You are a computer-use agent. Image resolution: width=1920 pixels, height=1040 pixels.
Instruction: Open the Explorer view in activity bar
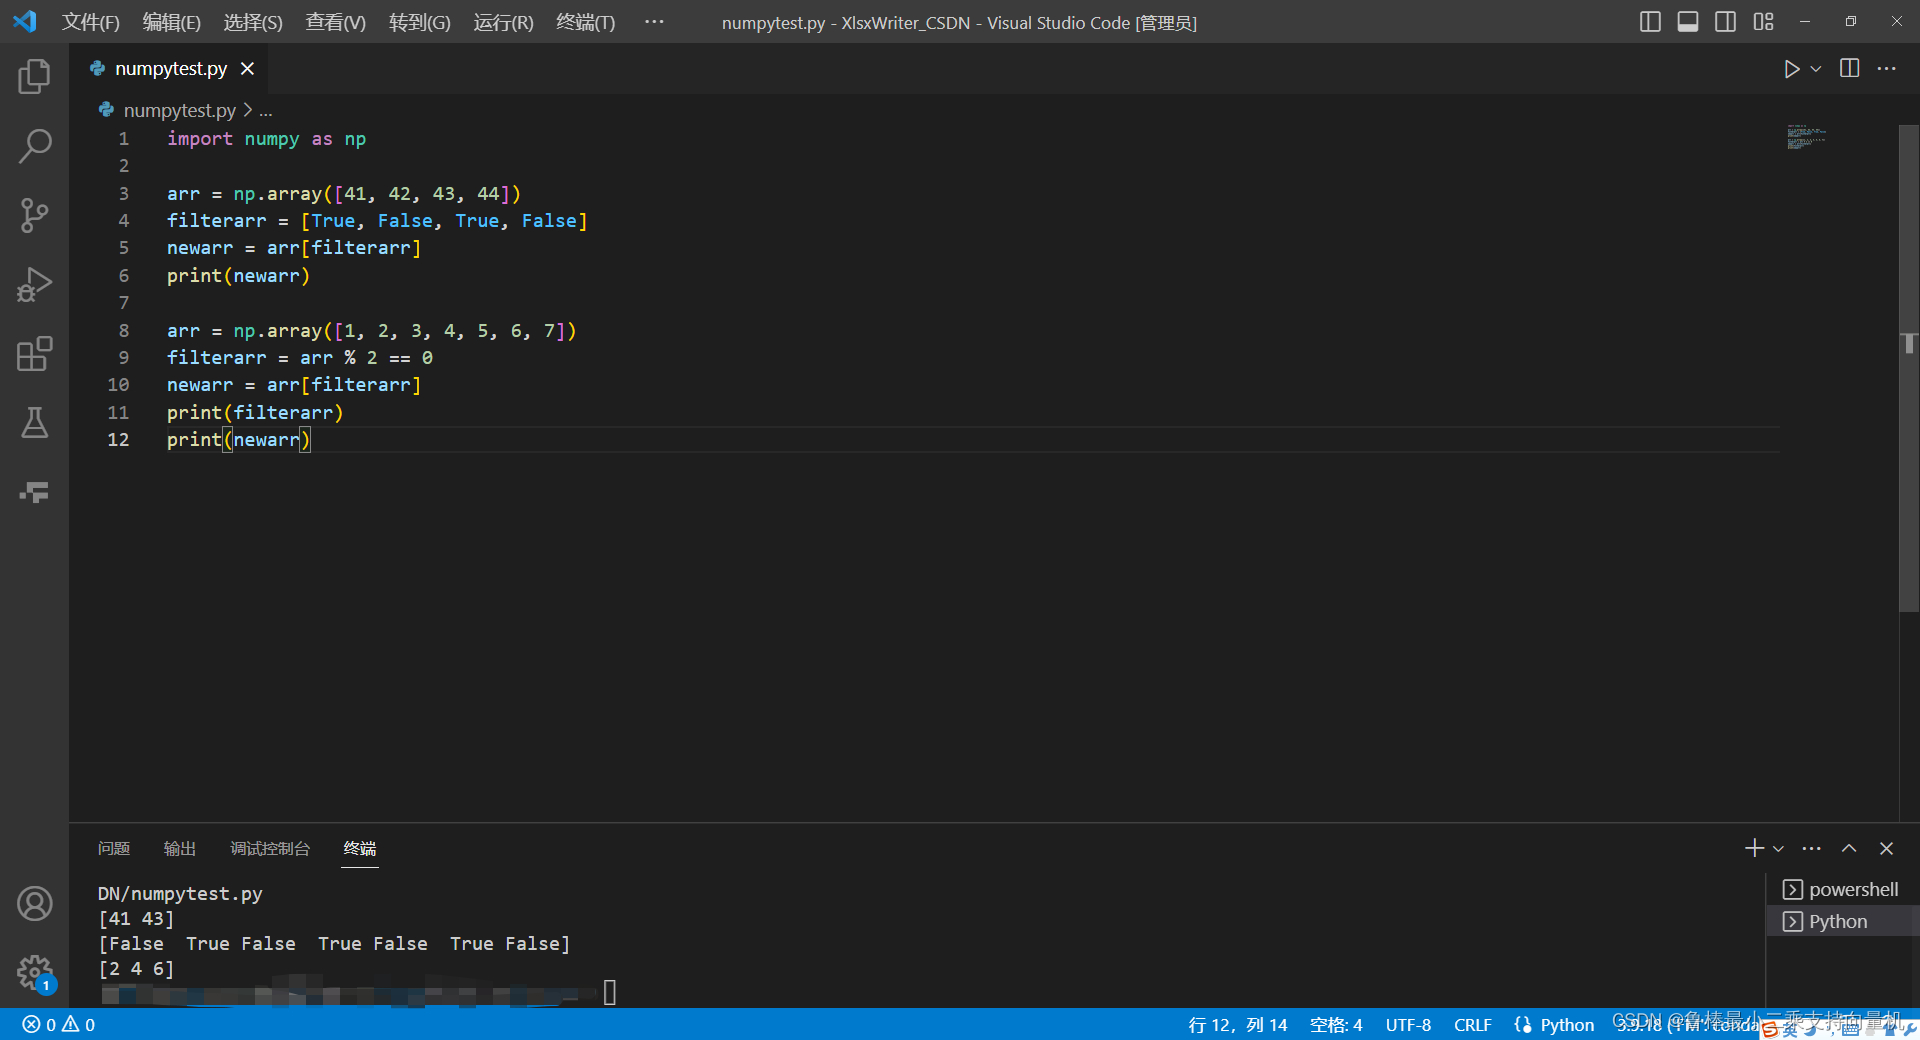coord(34,77)
